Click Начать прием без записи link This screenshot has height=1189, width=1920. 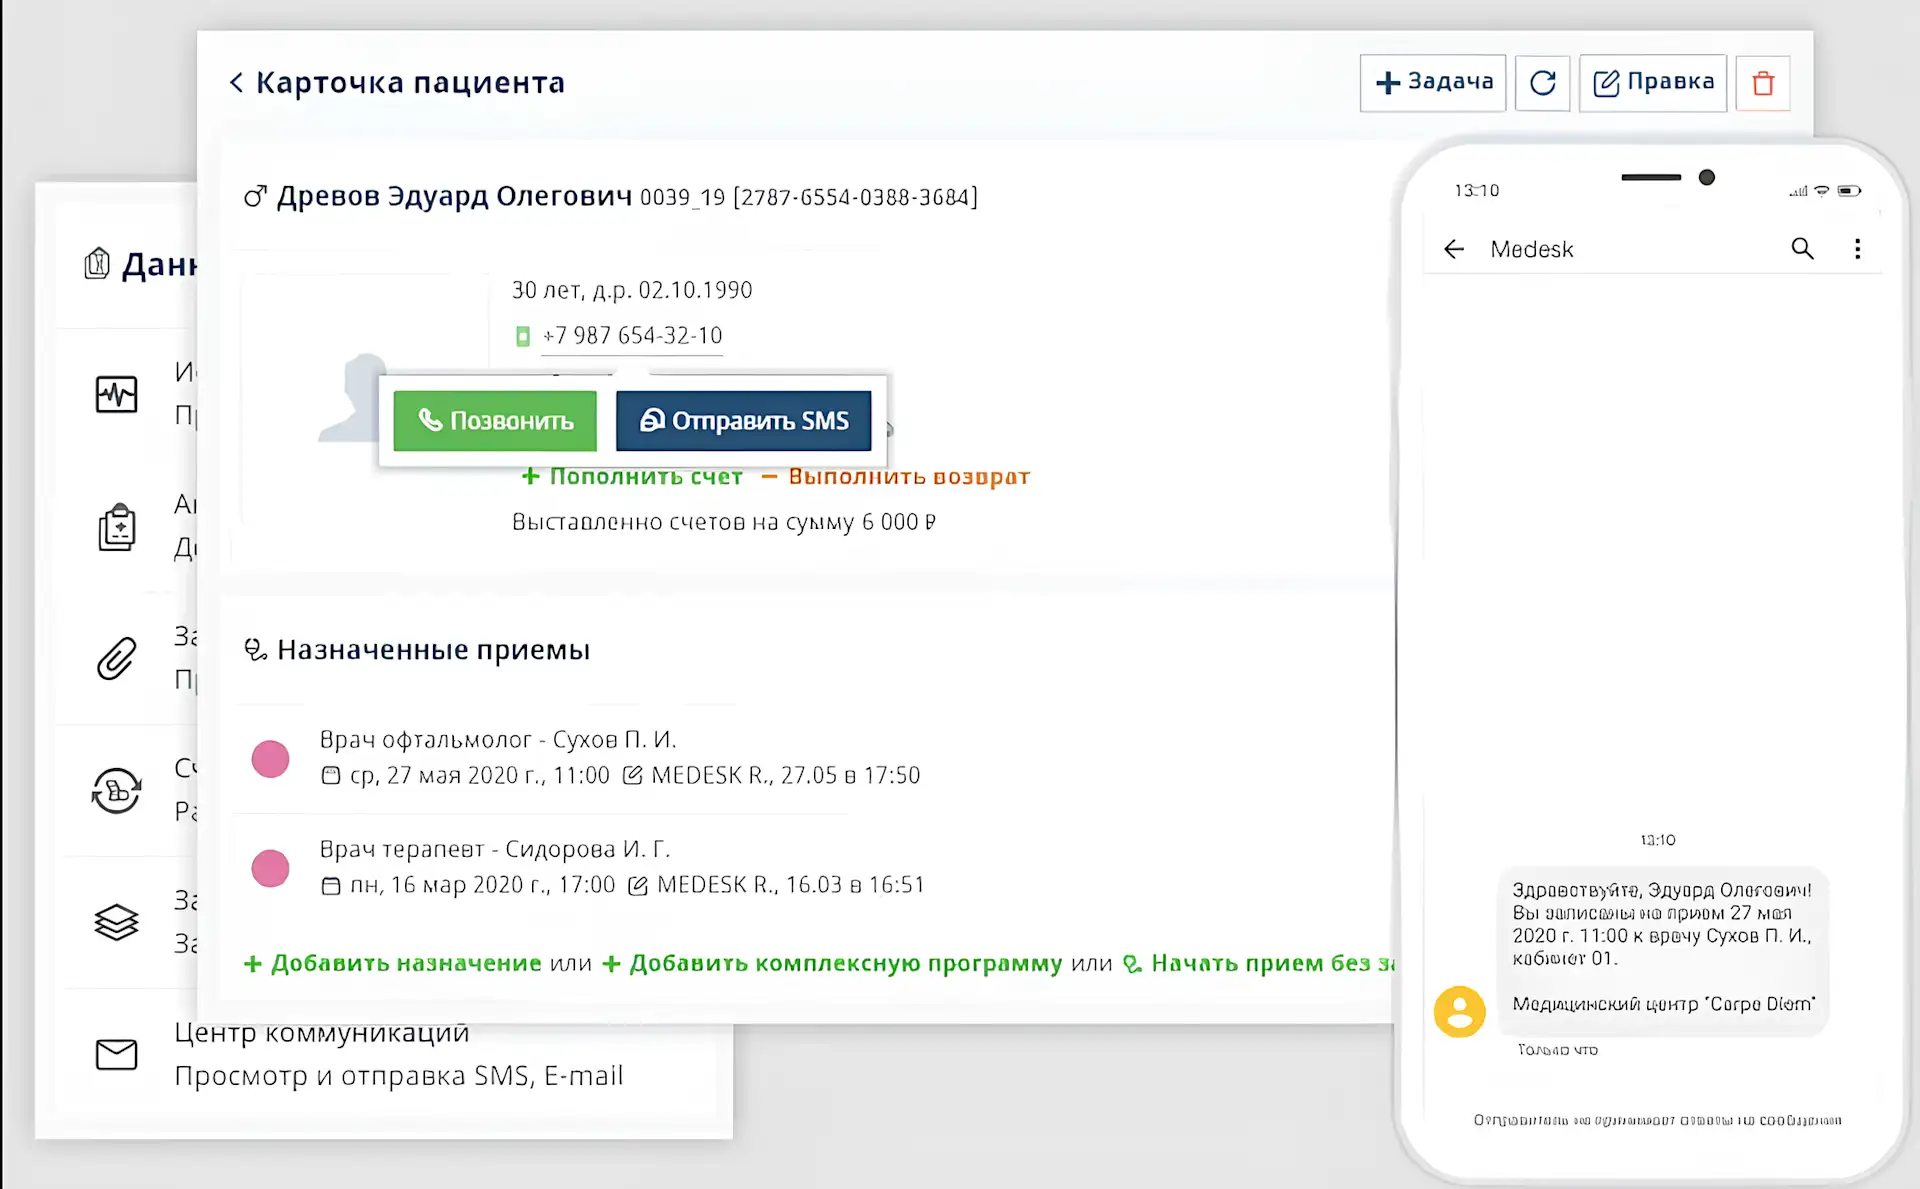(1258, 963)
